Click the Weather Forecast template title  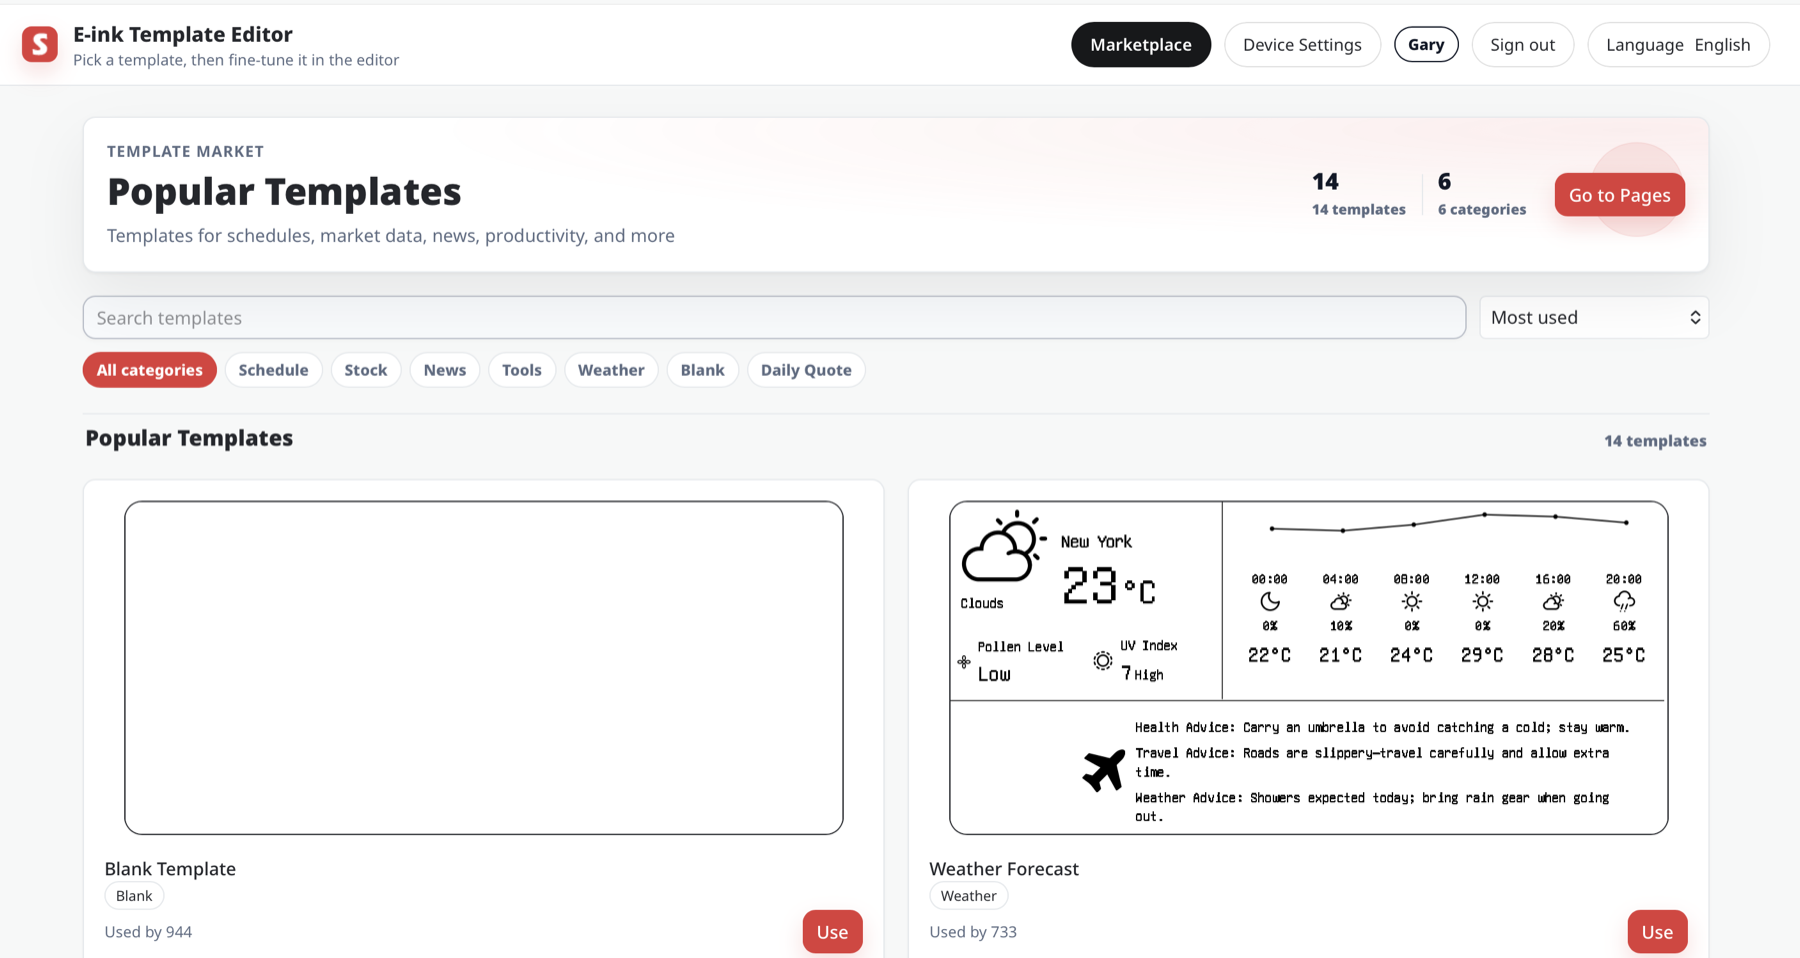(1004, 869)
